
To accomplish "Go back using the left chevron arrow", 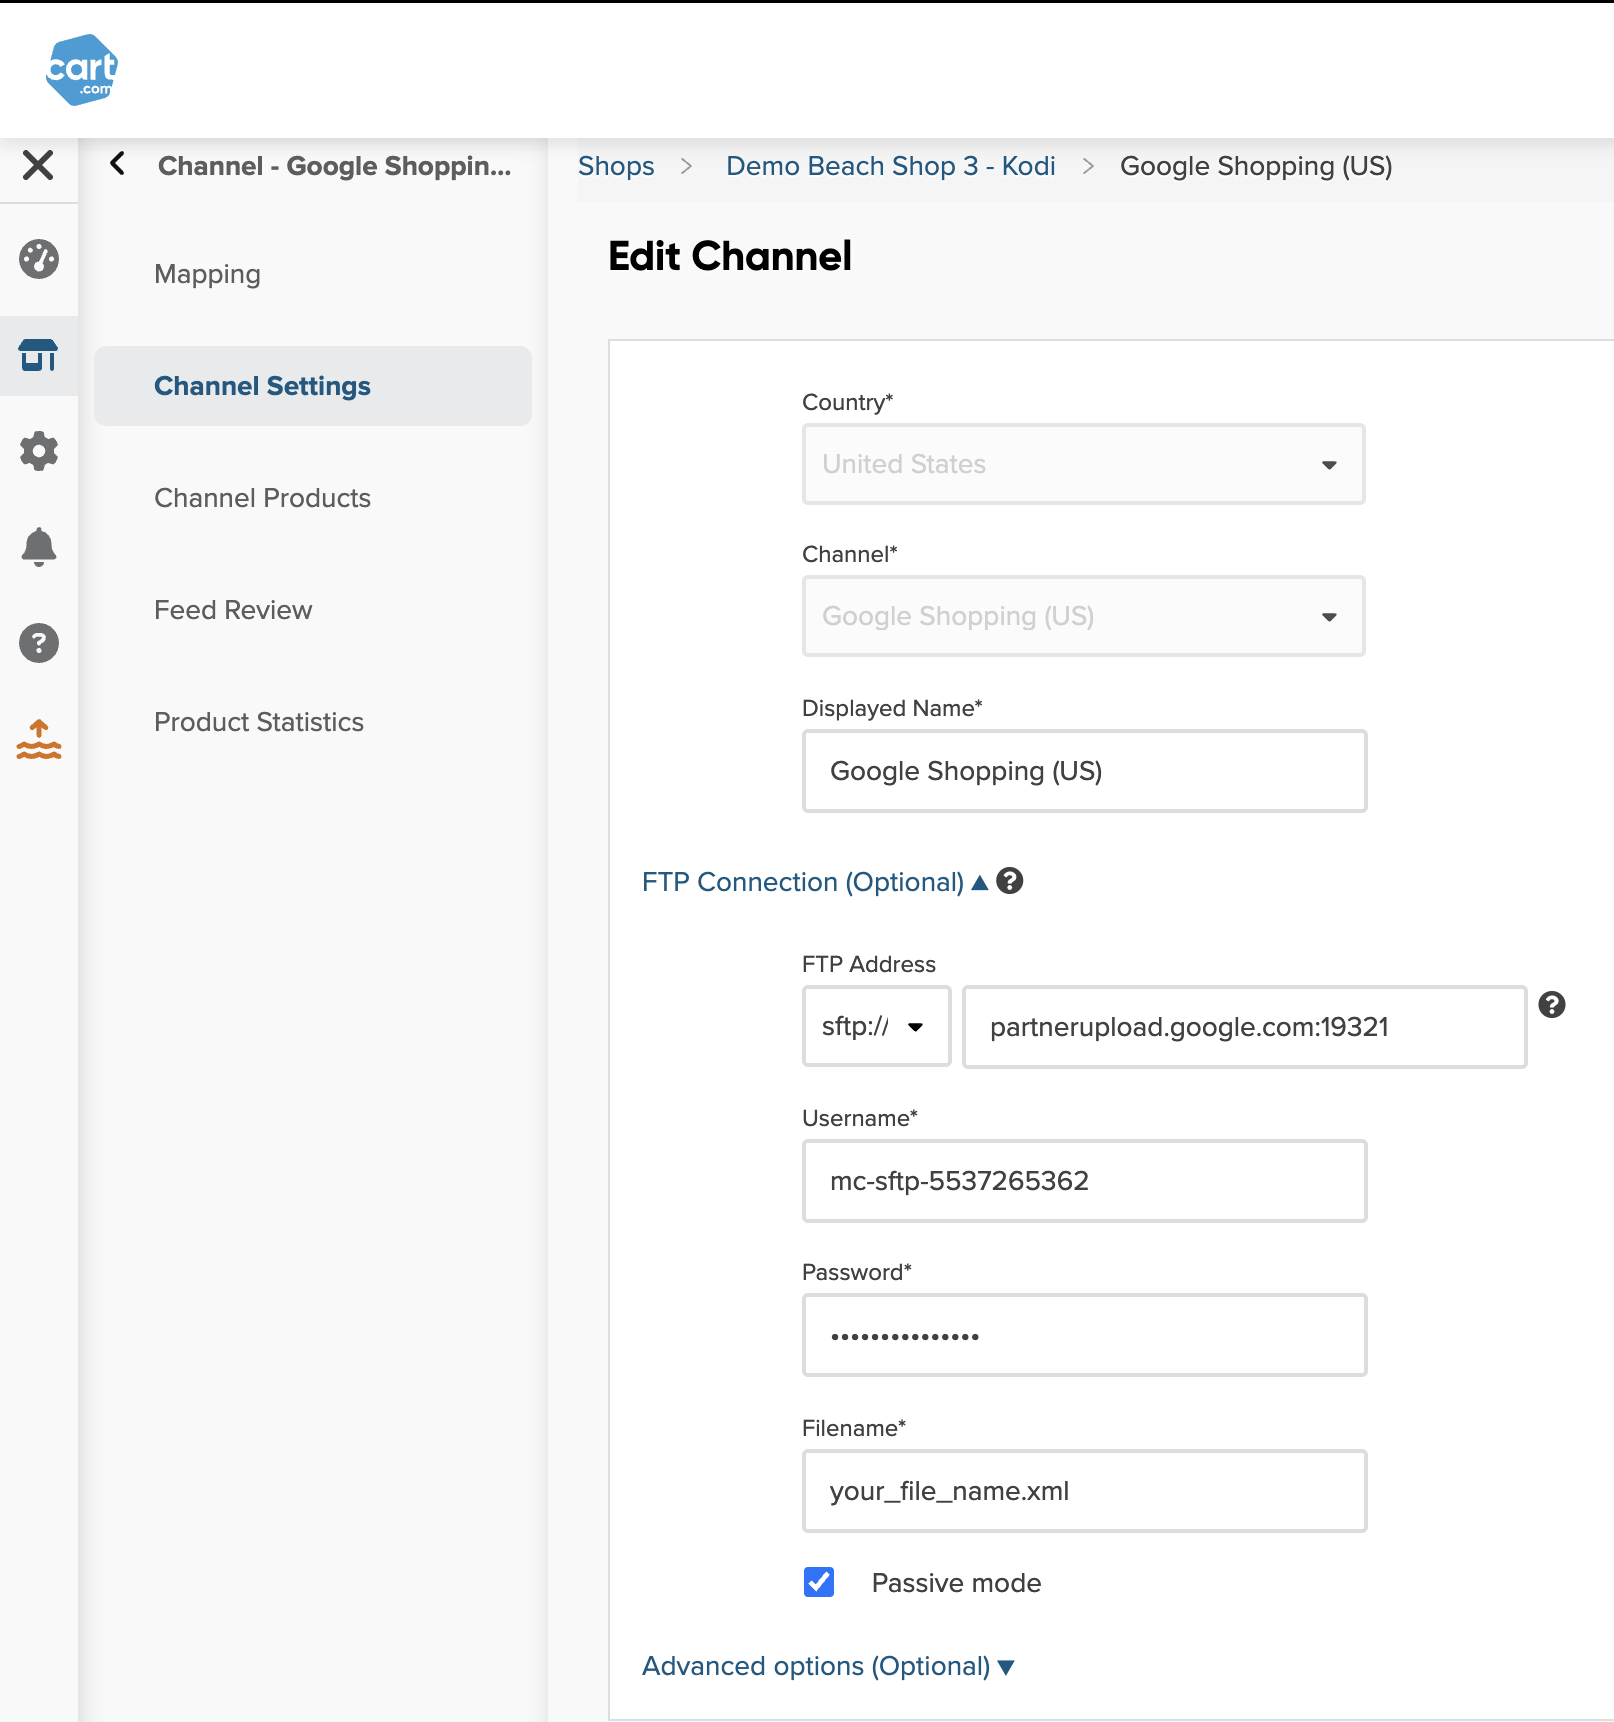I will (x=118, y=163).
